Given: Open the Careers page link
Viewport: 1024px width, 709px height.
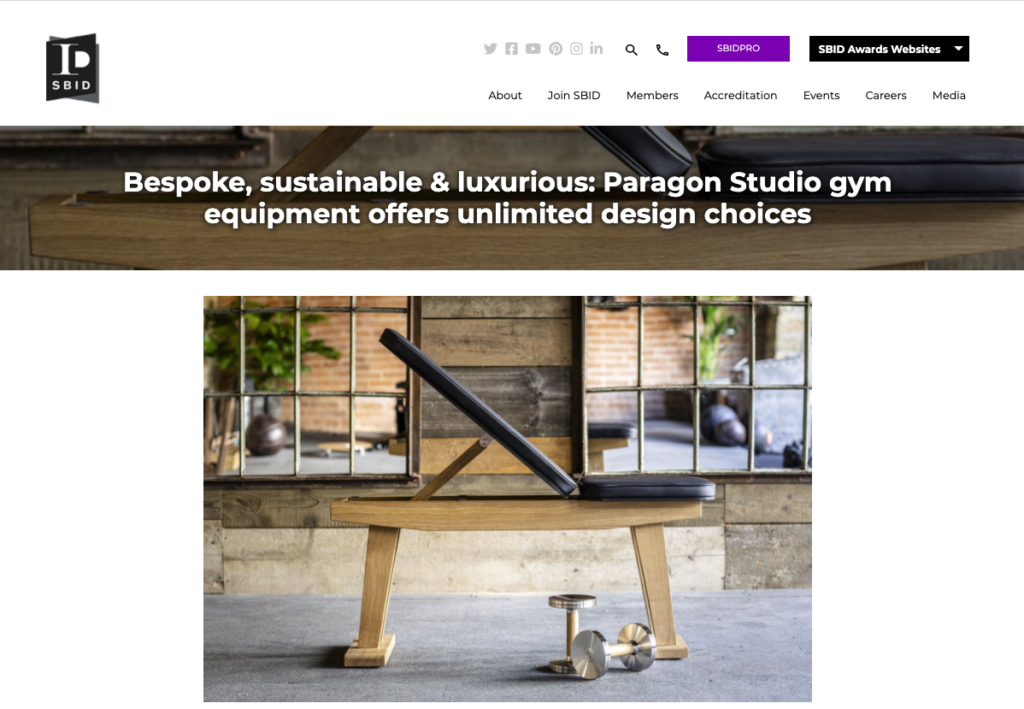Looking at the screenshot, I should (x=886, y=95).
